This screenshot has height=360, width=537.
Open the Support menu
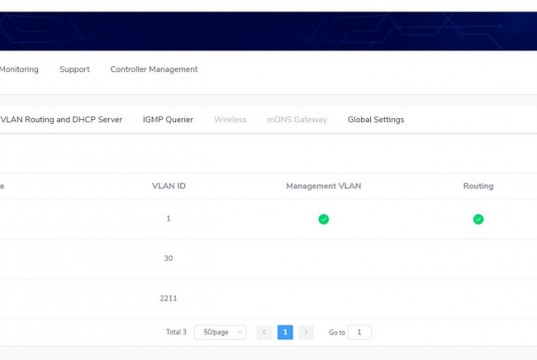coord(74,69)
